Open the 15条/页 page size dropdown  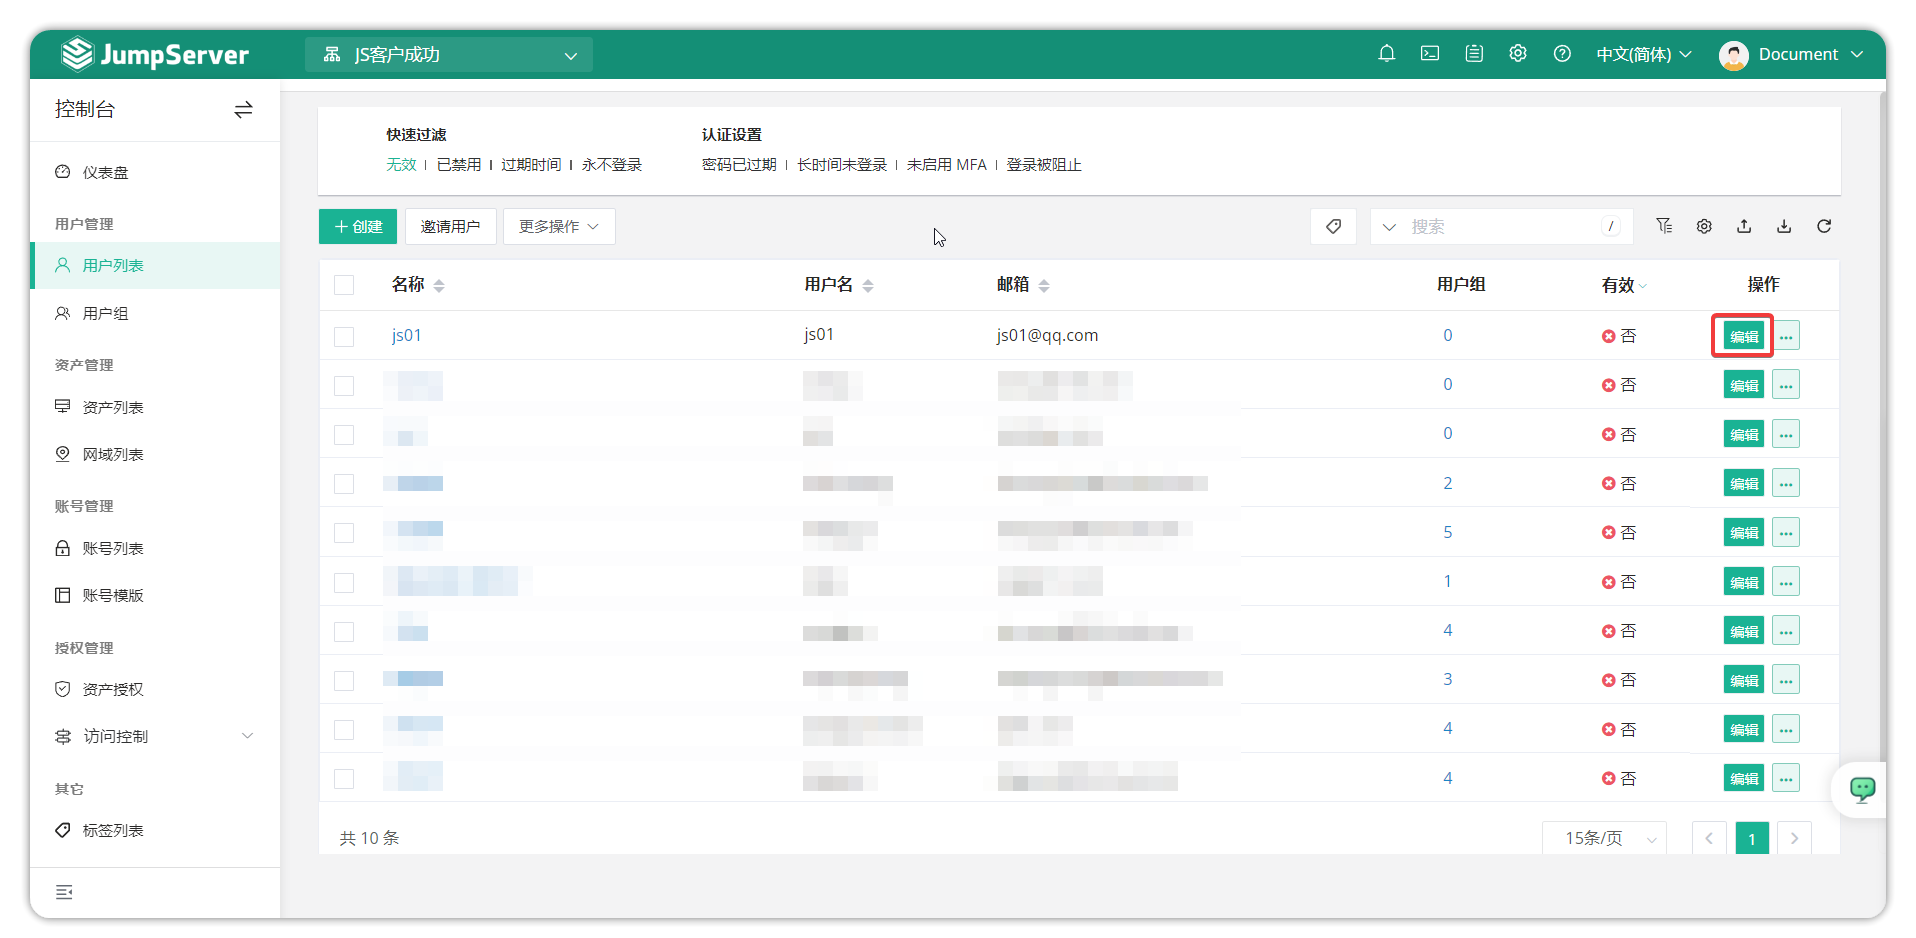(1604, 838)
